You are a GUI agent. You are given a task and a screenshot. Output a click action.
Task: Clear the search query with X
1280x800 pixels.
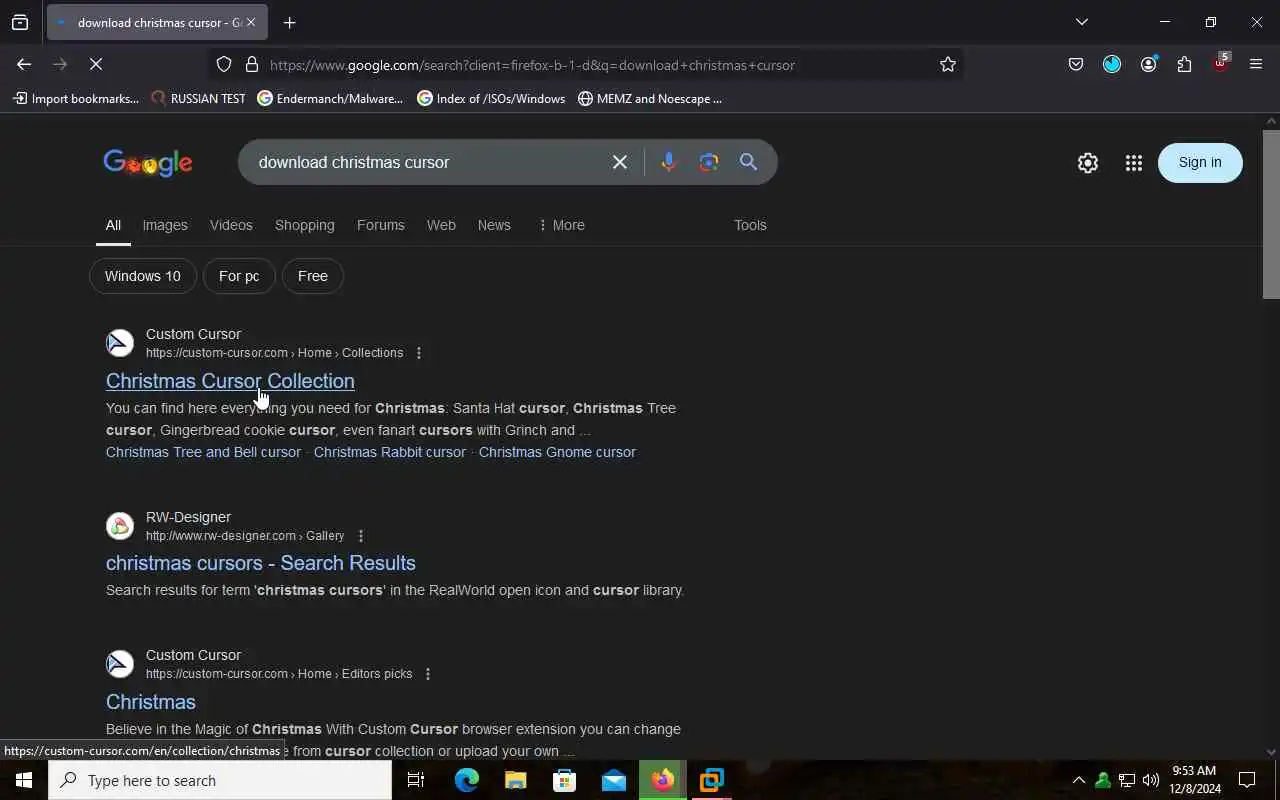pyautogui.click(x=620, y=162)
